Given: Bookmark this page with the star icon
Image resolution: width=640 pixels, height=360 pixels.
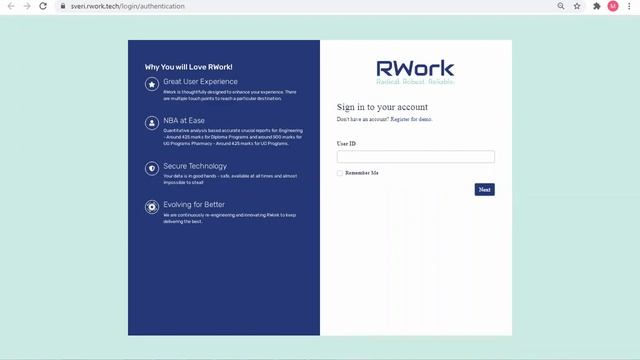Looking at the screenshot, I should [577, 6].
